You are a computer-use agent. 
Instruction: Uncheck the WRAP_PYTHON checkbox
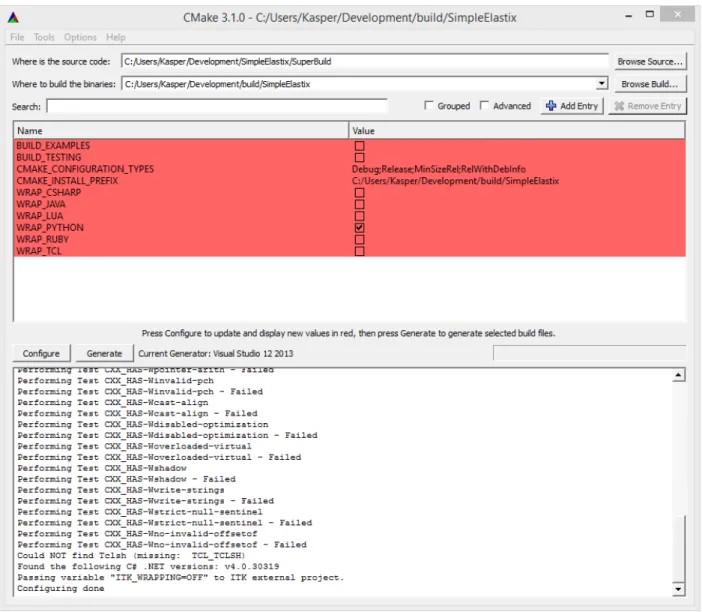[x=360, y=227]
